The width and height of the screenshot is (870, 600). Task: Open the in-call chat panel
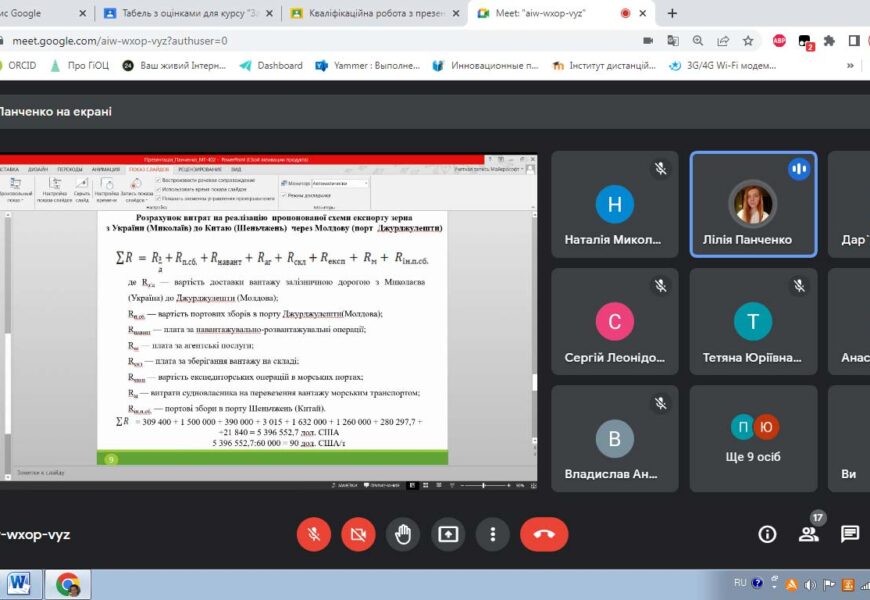click(x=849, y=534)
